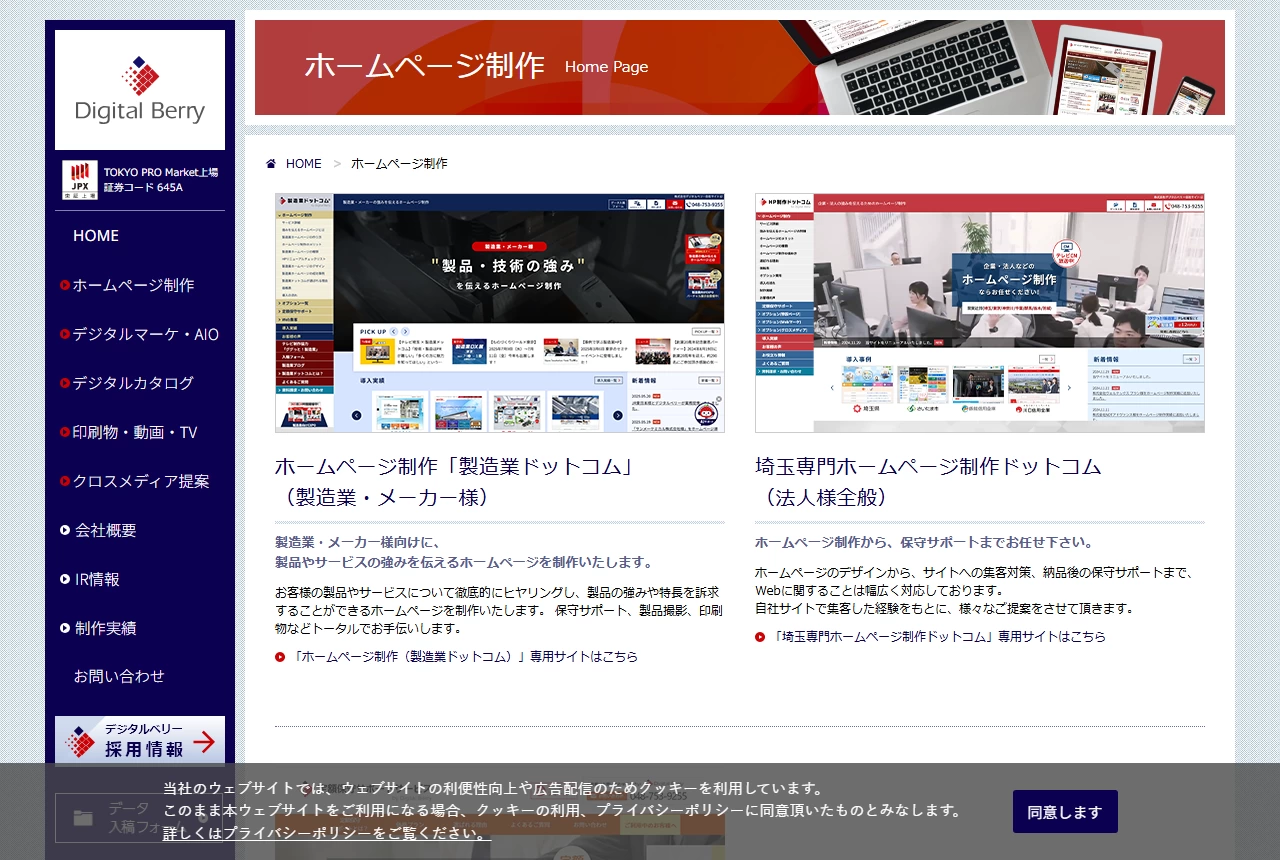The height and width of the screenshot is (860, 1280).
Task: Select デジタルマーケ・AIO menu item
Action: click(145, 334)
